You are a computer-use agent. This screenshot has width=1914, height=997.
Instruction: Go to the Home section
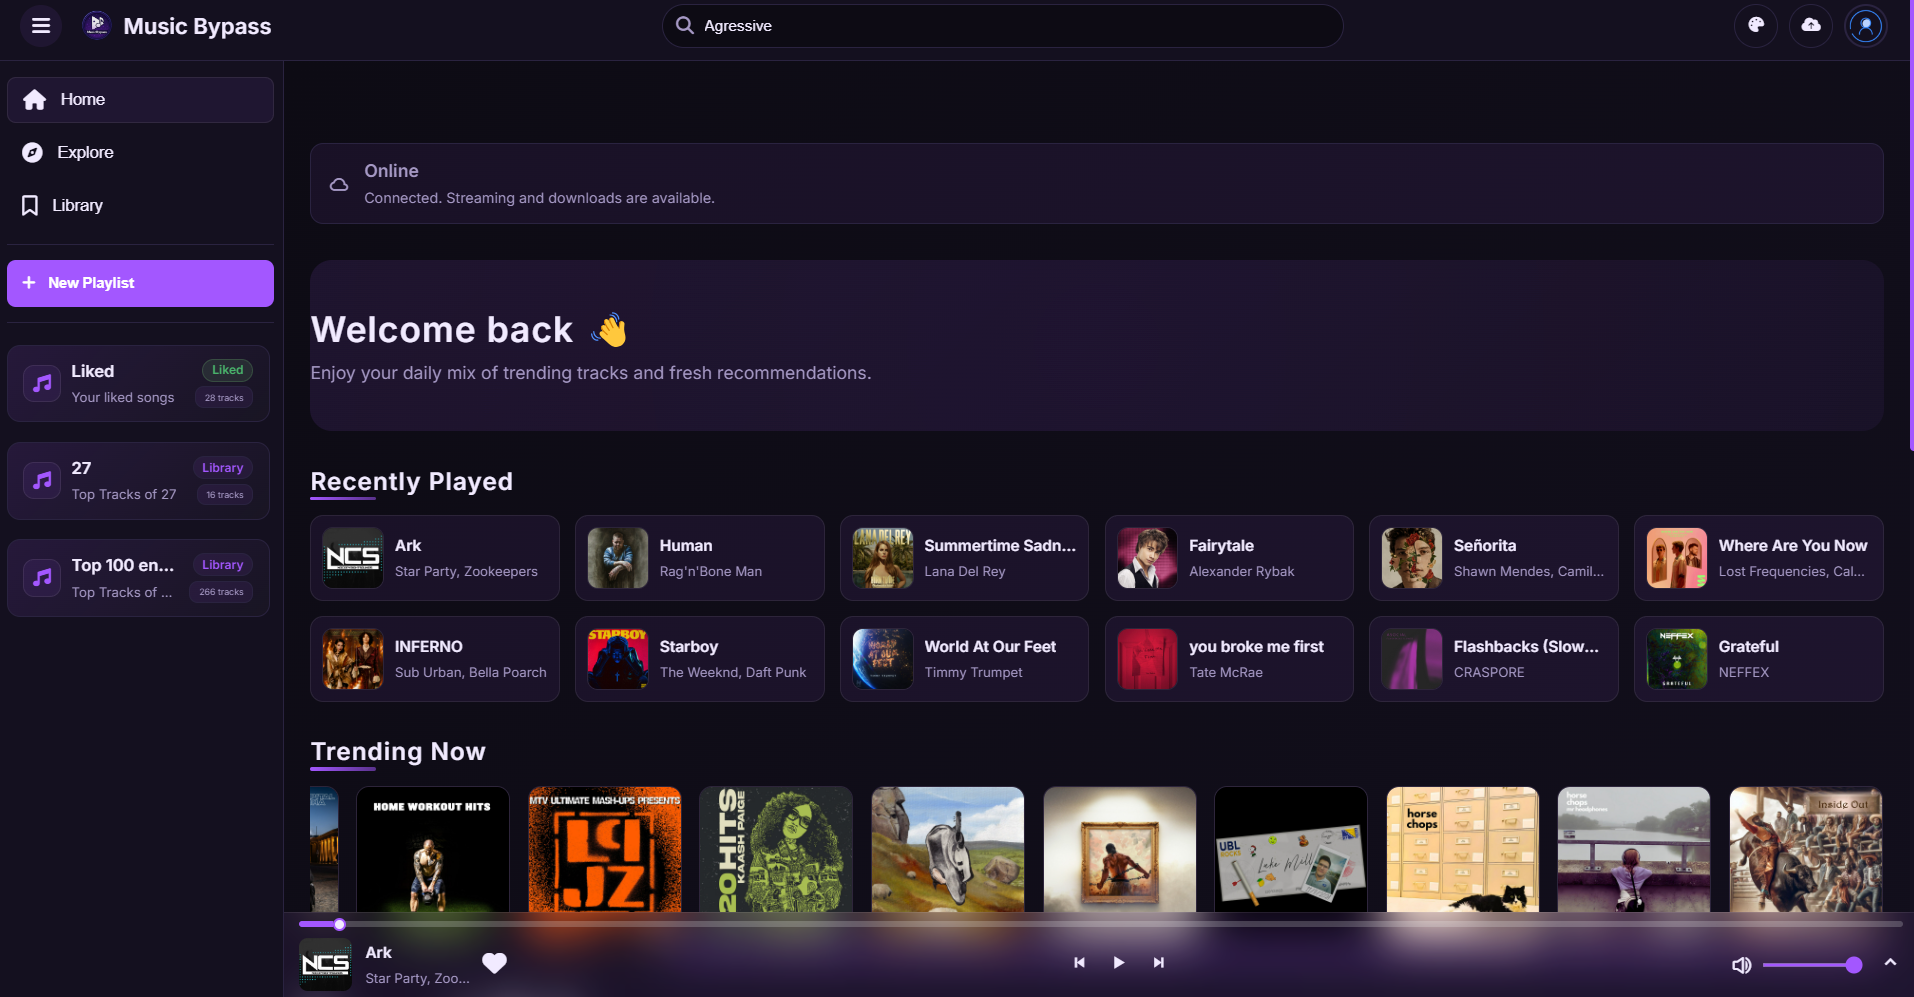coord(82,99)
